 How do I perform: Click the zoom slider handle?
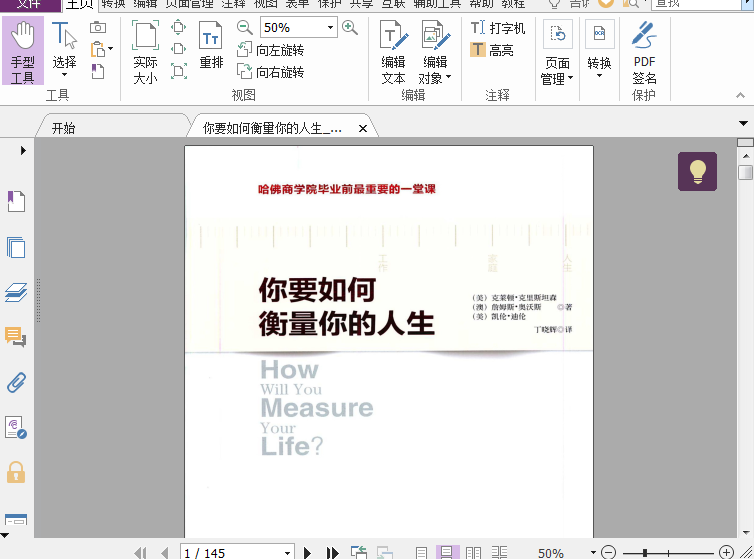click(644, 553)
